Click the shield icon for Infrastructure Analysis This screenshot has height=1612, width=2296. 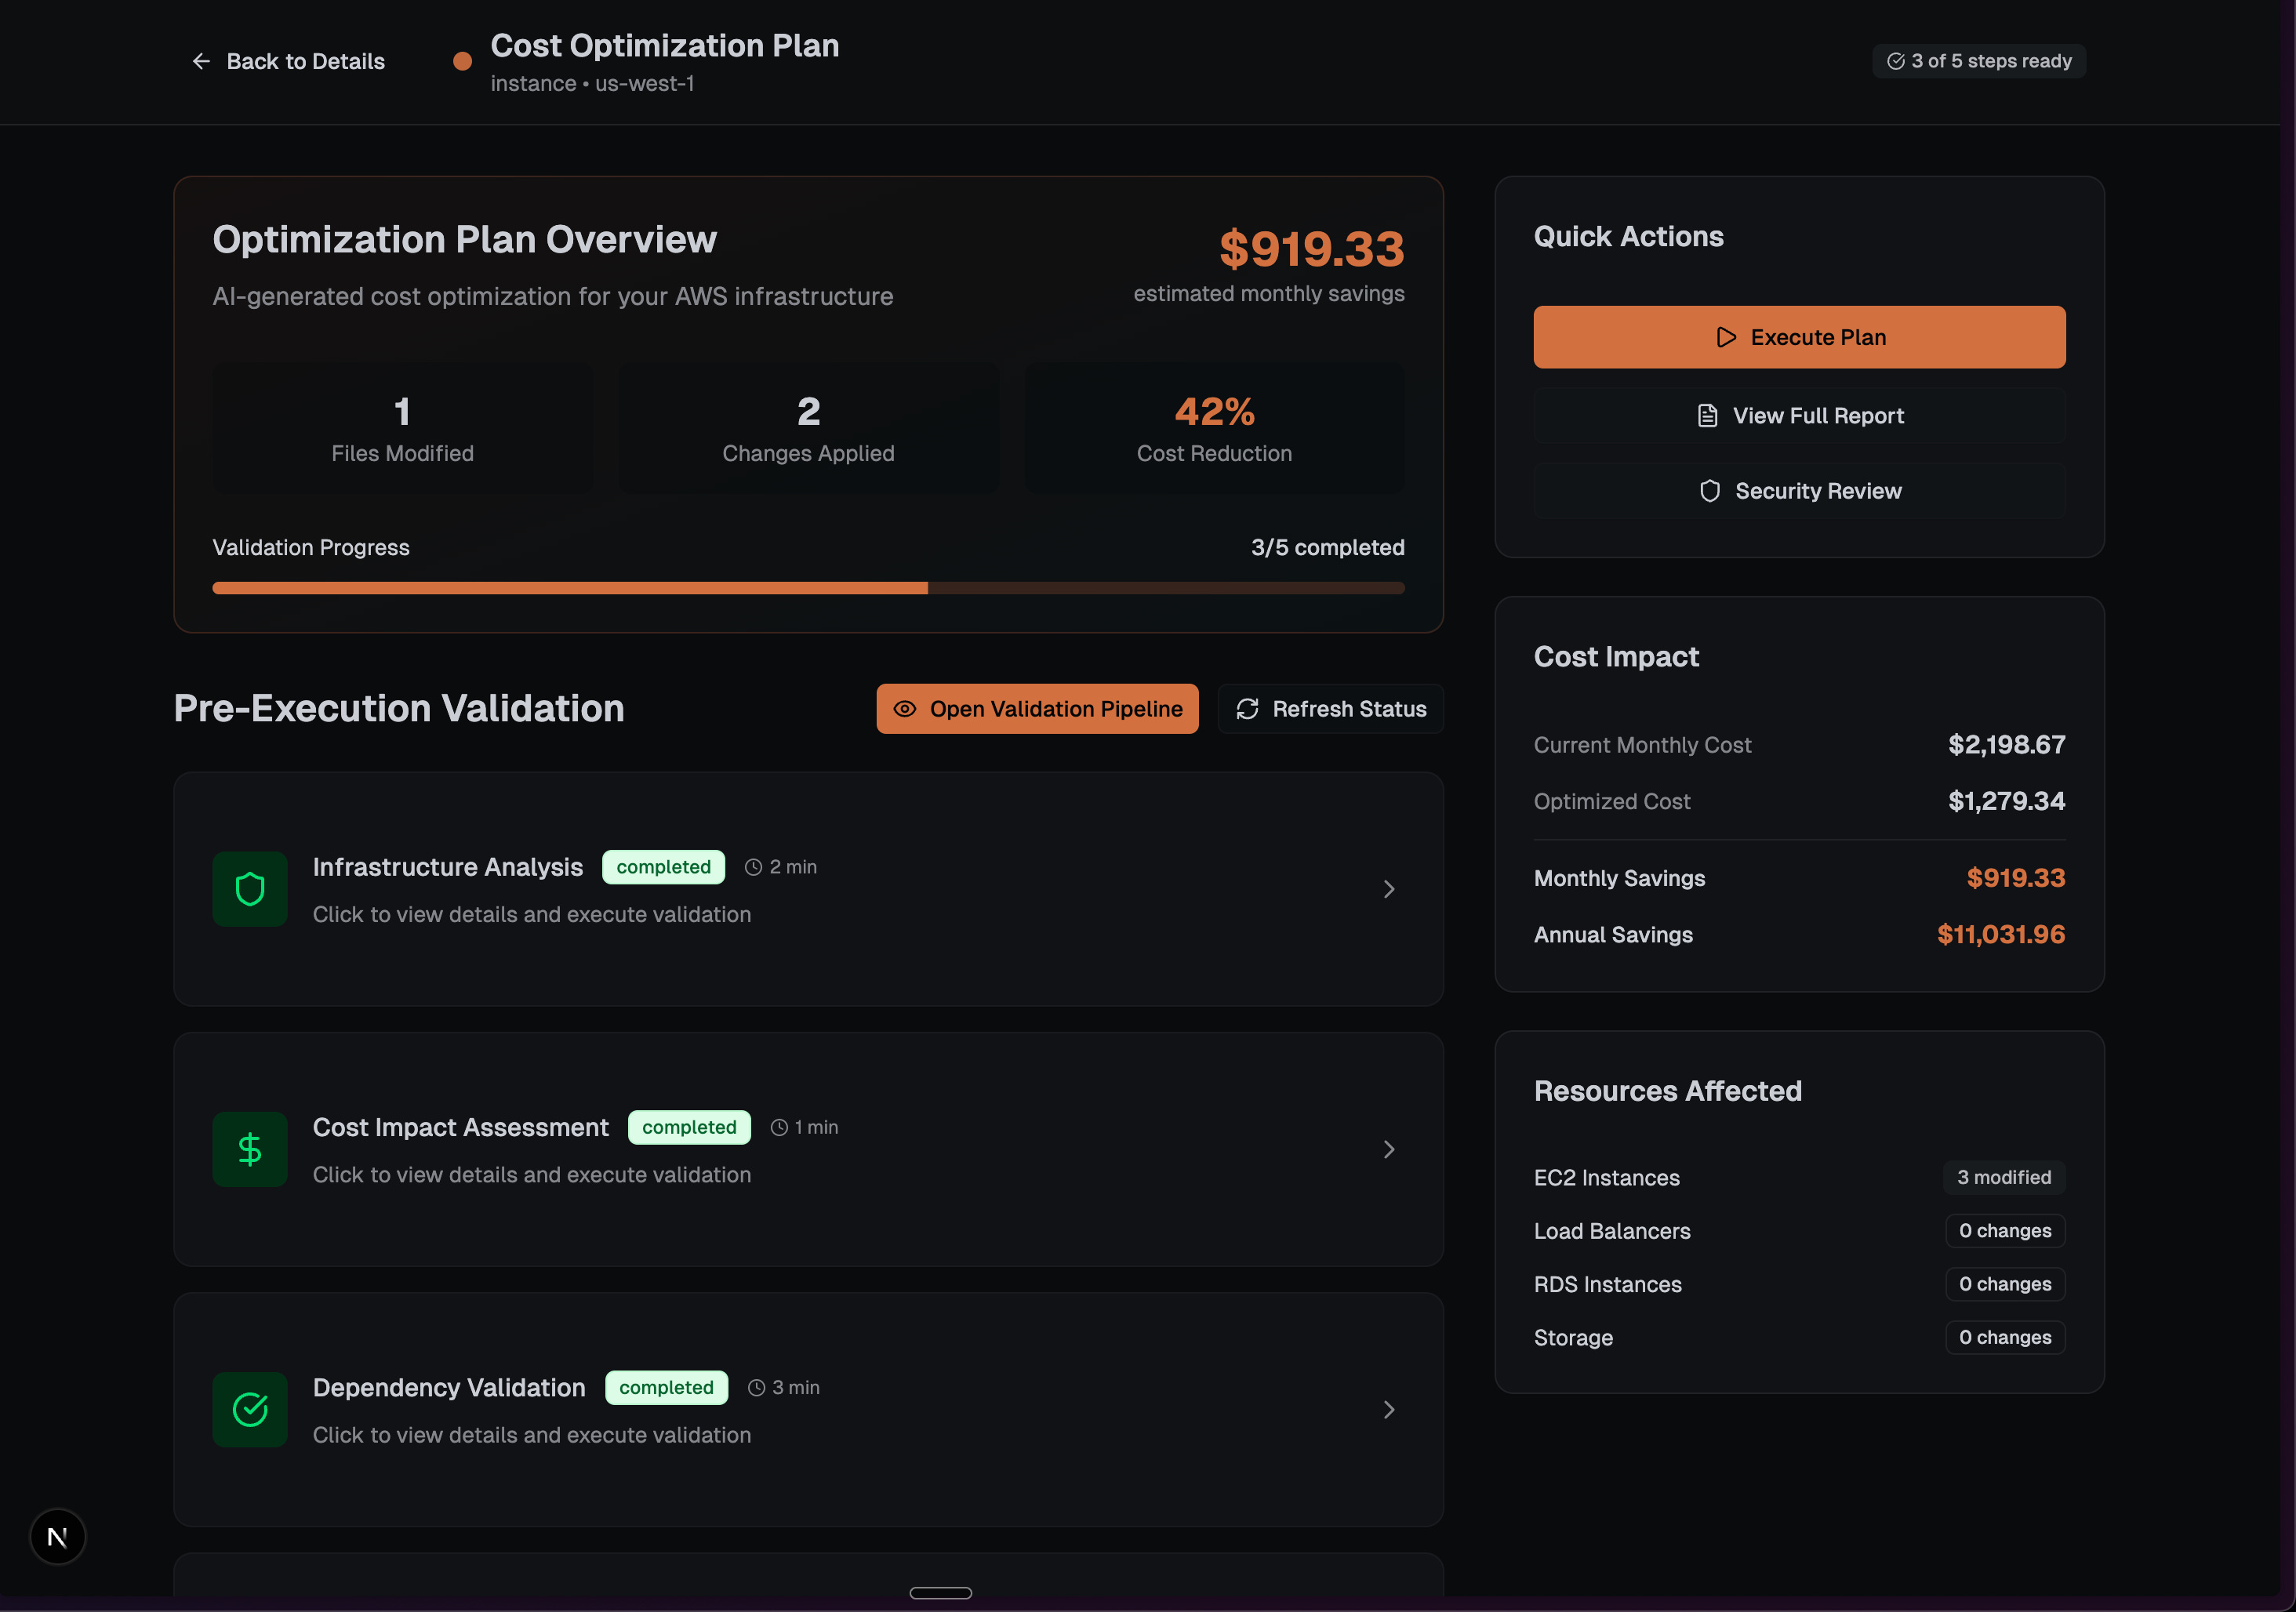250,889
